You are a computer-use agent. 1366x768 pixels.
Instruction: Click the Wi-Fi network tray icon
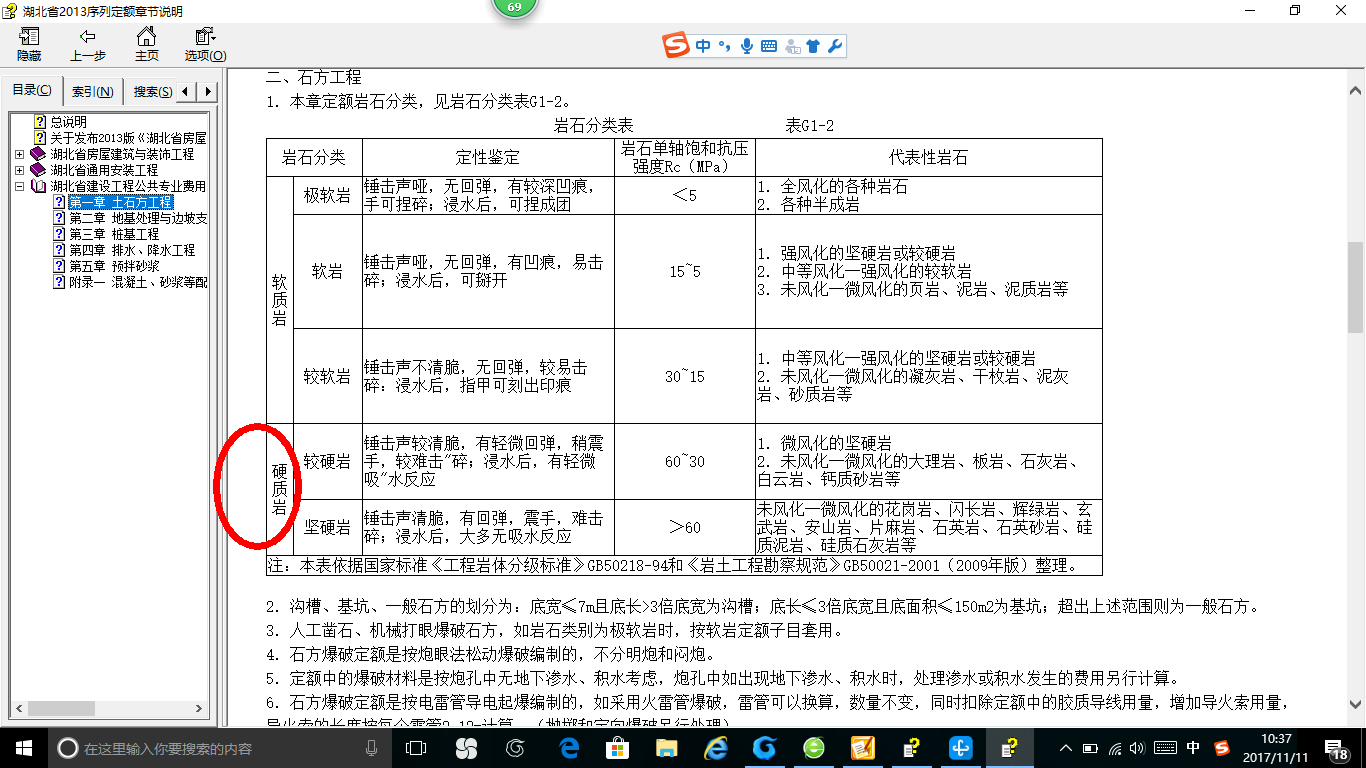1115,748
